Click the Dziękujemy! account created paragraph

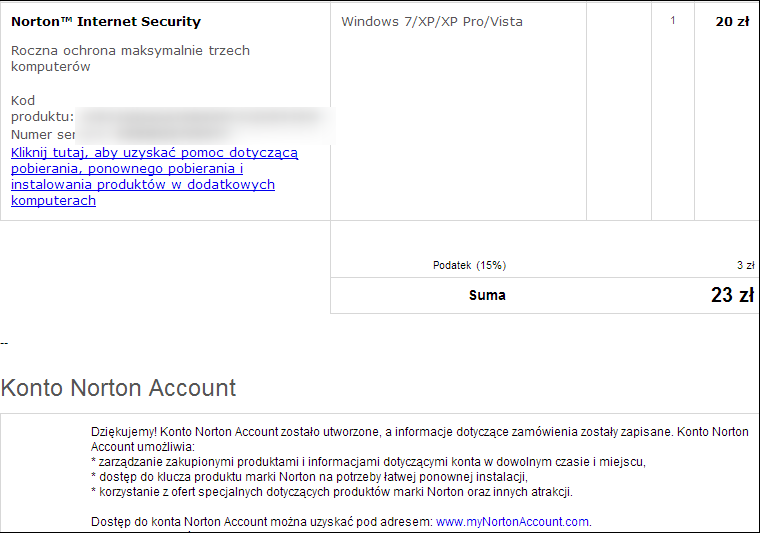pyautogui.click(x=420, y=439)
